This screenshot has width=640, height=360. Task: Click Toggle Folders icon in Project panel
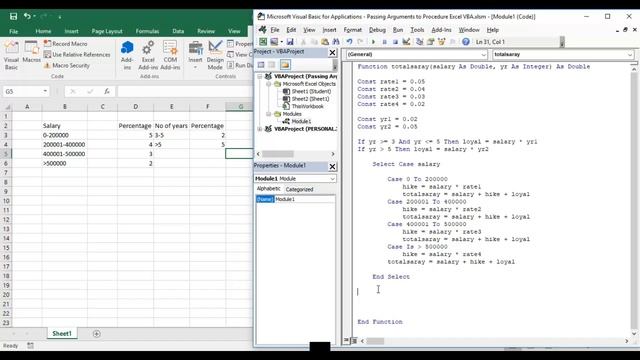tap(285, 64)
